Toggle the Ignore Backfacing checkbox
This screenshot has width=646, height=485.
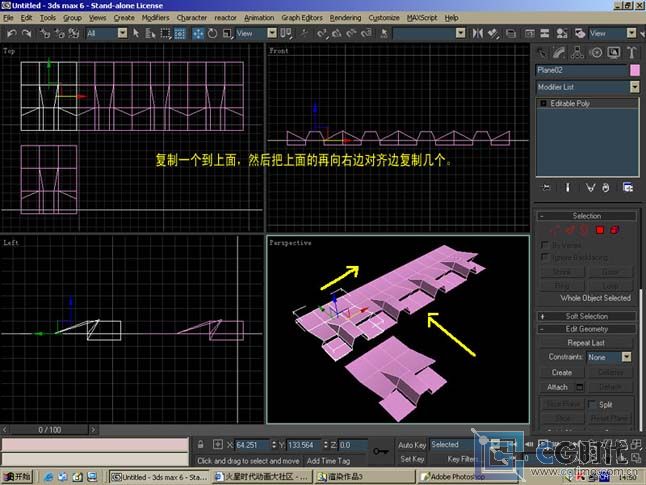545,257
